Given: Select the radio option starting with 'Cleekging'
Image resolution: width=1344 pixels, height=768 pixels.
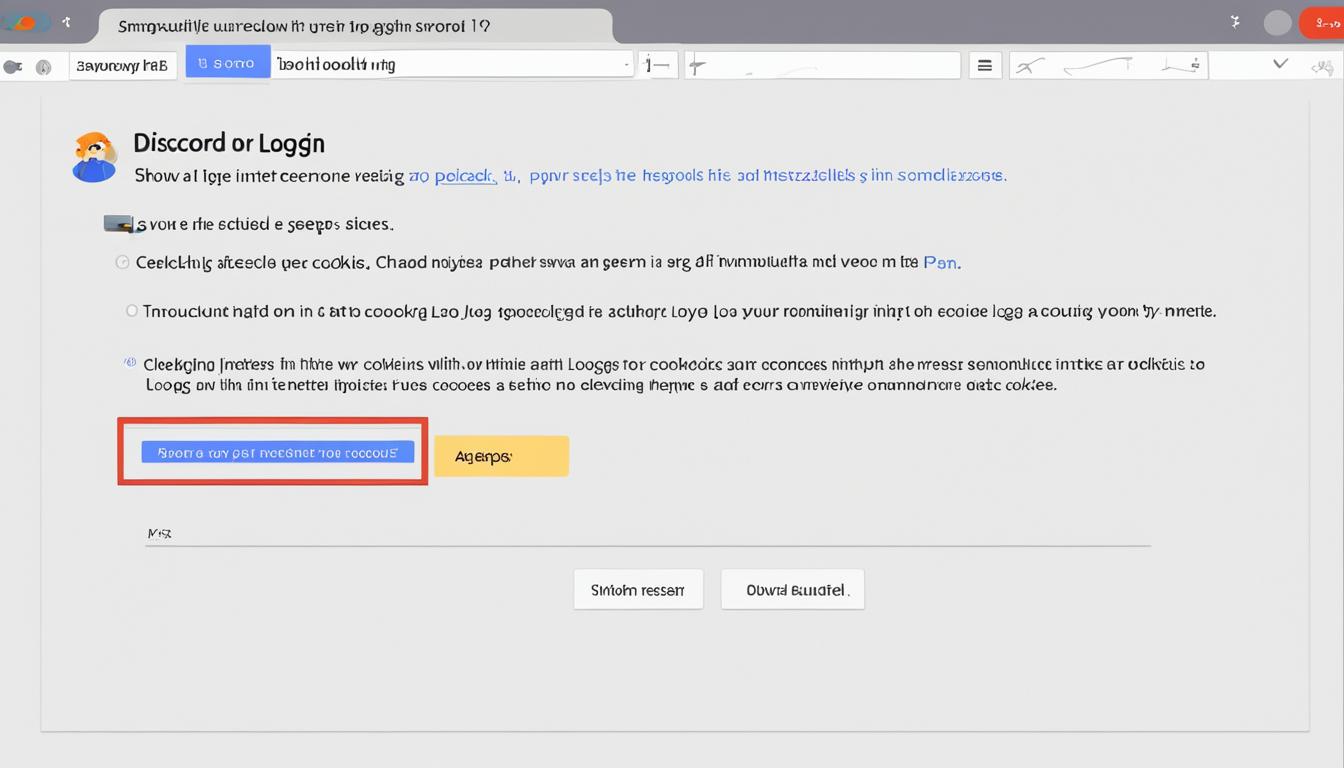Looking at the screenshot, I should (129, 363).
